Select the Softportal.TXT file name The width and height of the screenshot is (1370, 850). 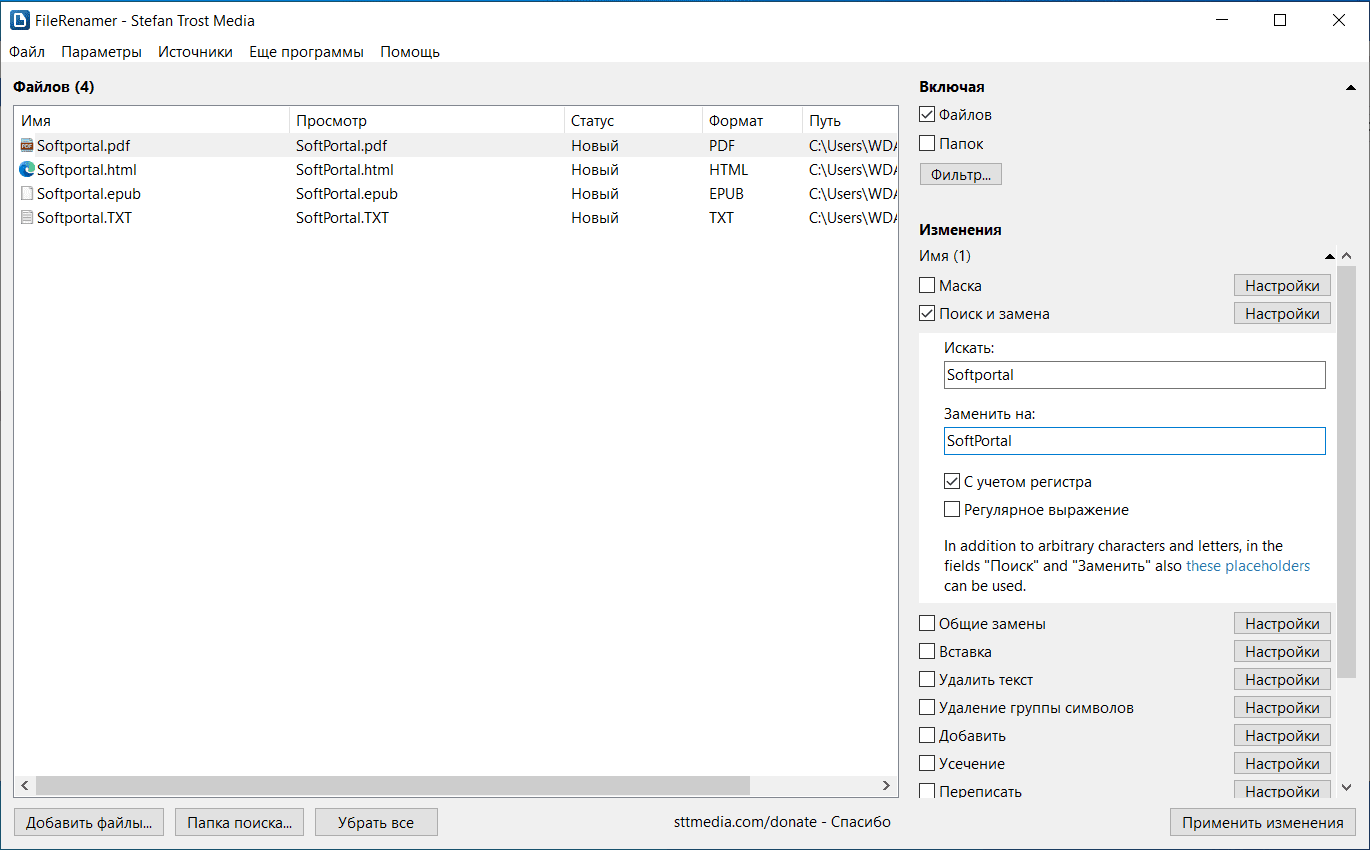tap(84, 218)
